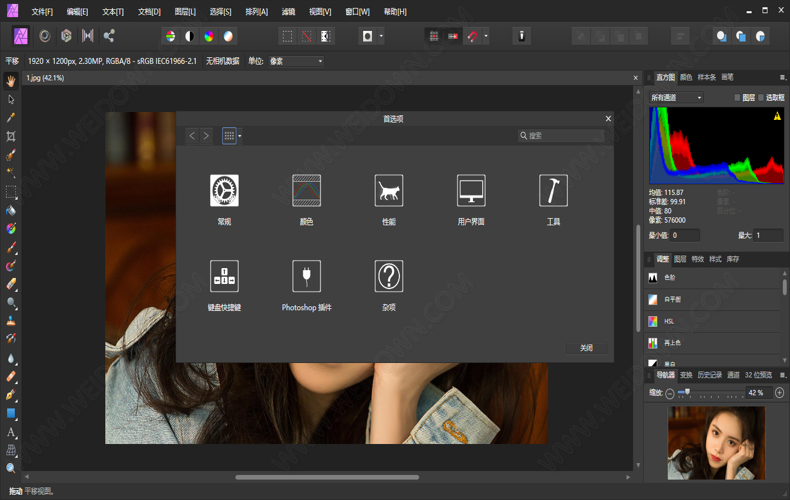The image size is (790, 500).
Task: Click the Auto Colour circle icon
Action: point(209,36)
